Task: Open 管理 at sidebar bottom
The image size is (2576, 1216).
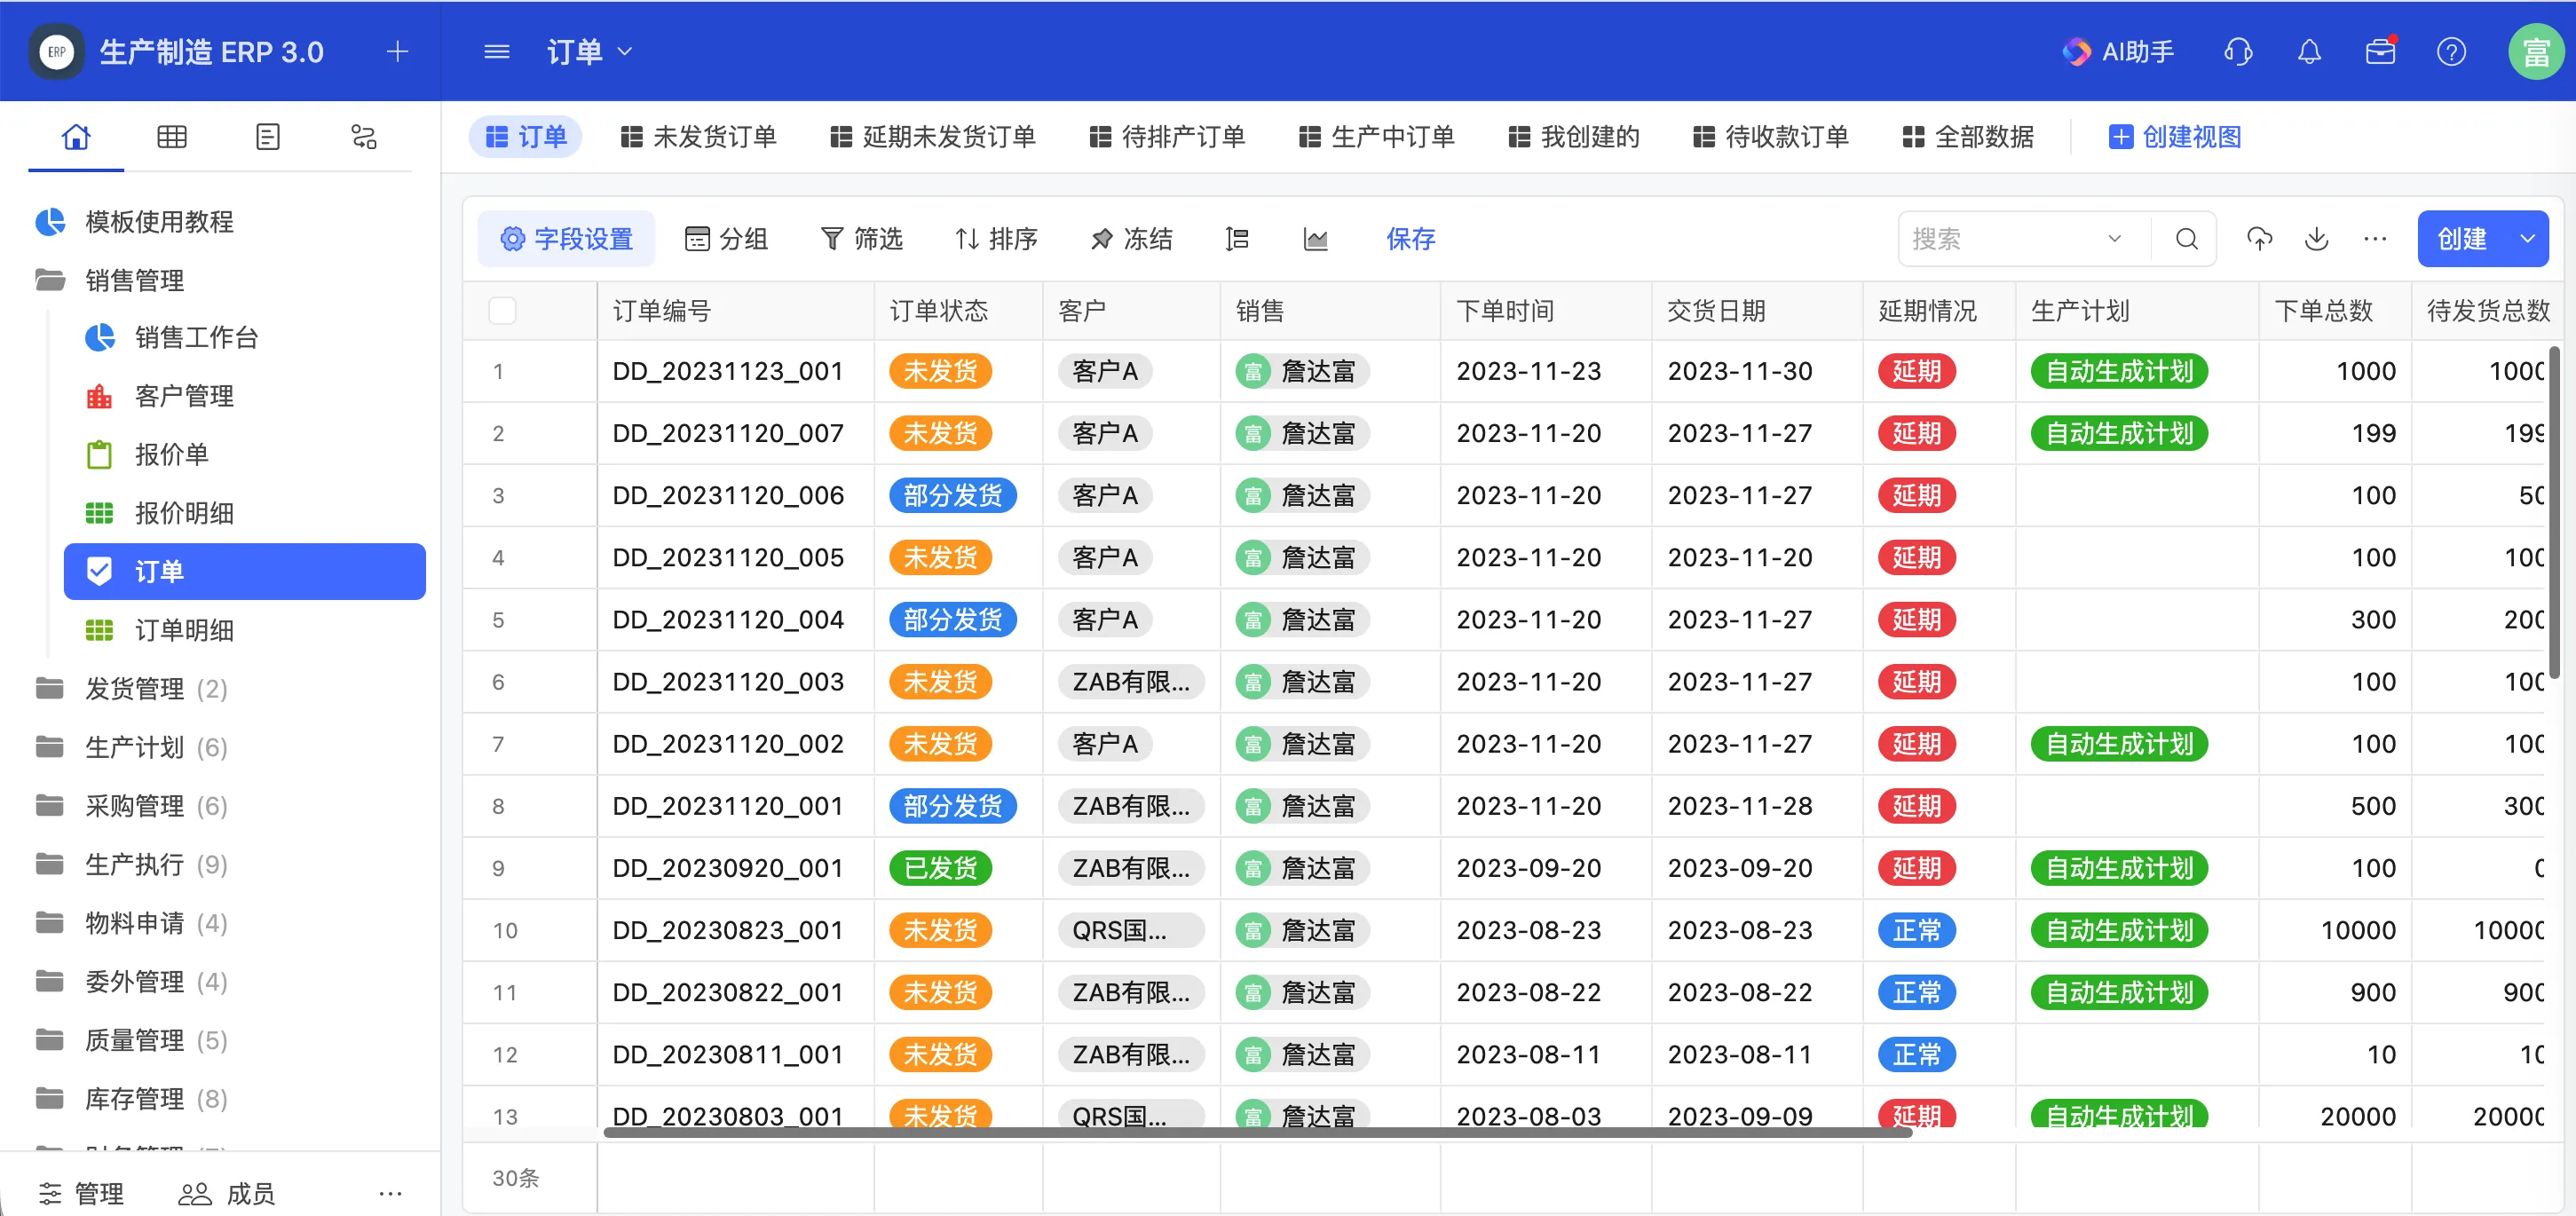Action: pos(81,1193)
